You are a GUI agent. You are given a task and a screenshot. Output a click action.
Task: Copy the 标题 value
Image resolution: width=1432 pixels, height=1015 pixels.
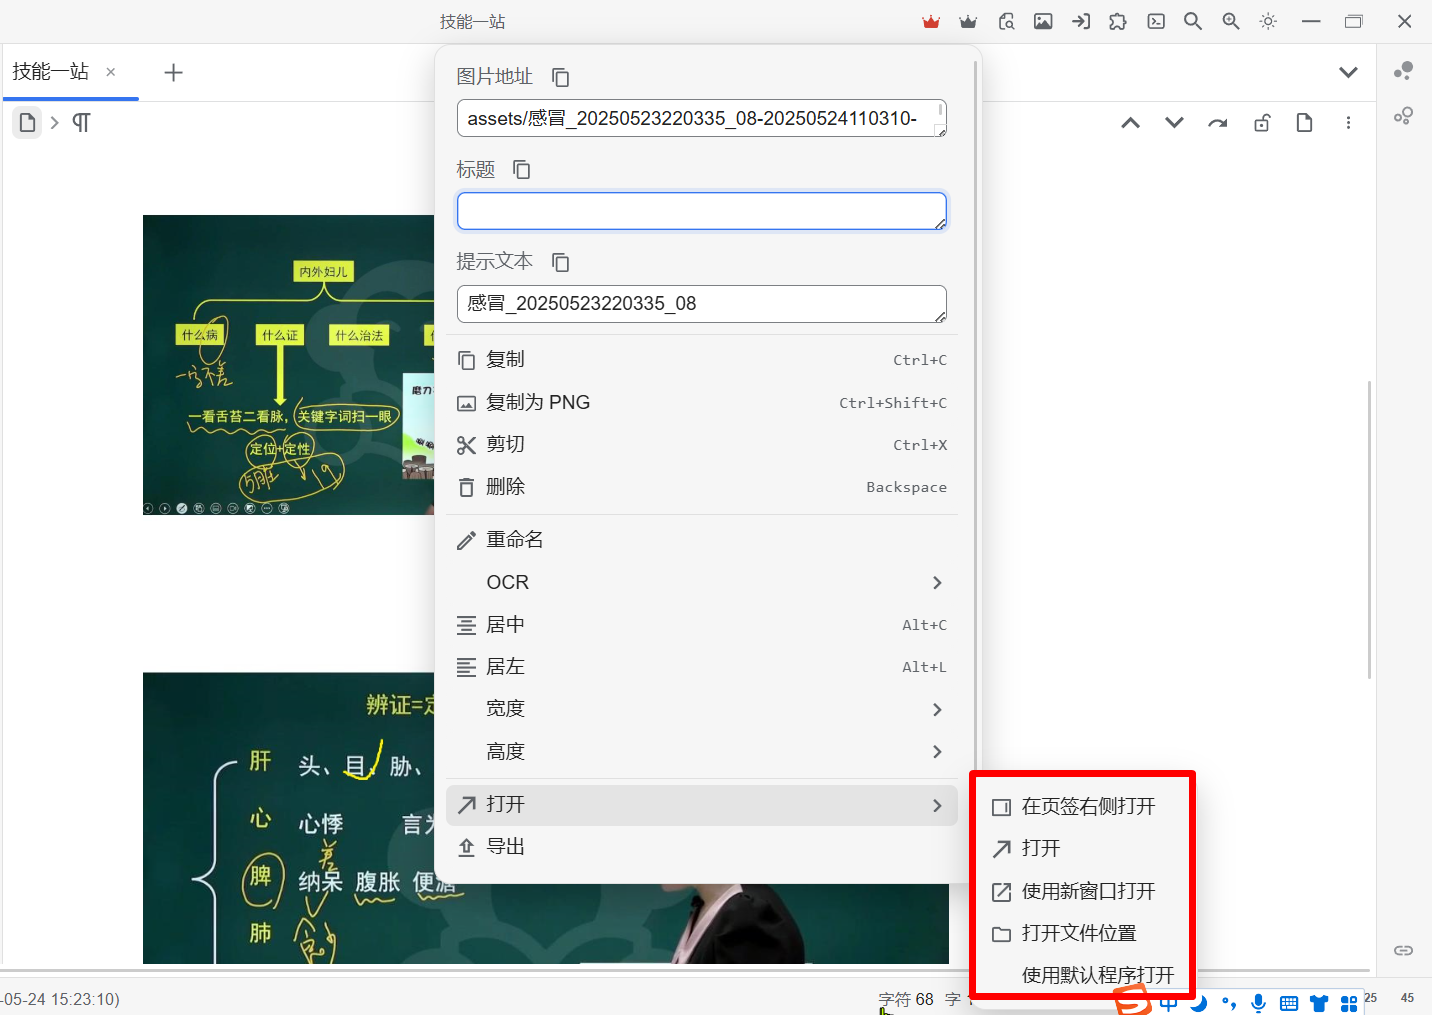click(522, 170)
